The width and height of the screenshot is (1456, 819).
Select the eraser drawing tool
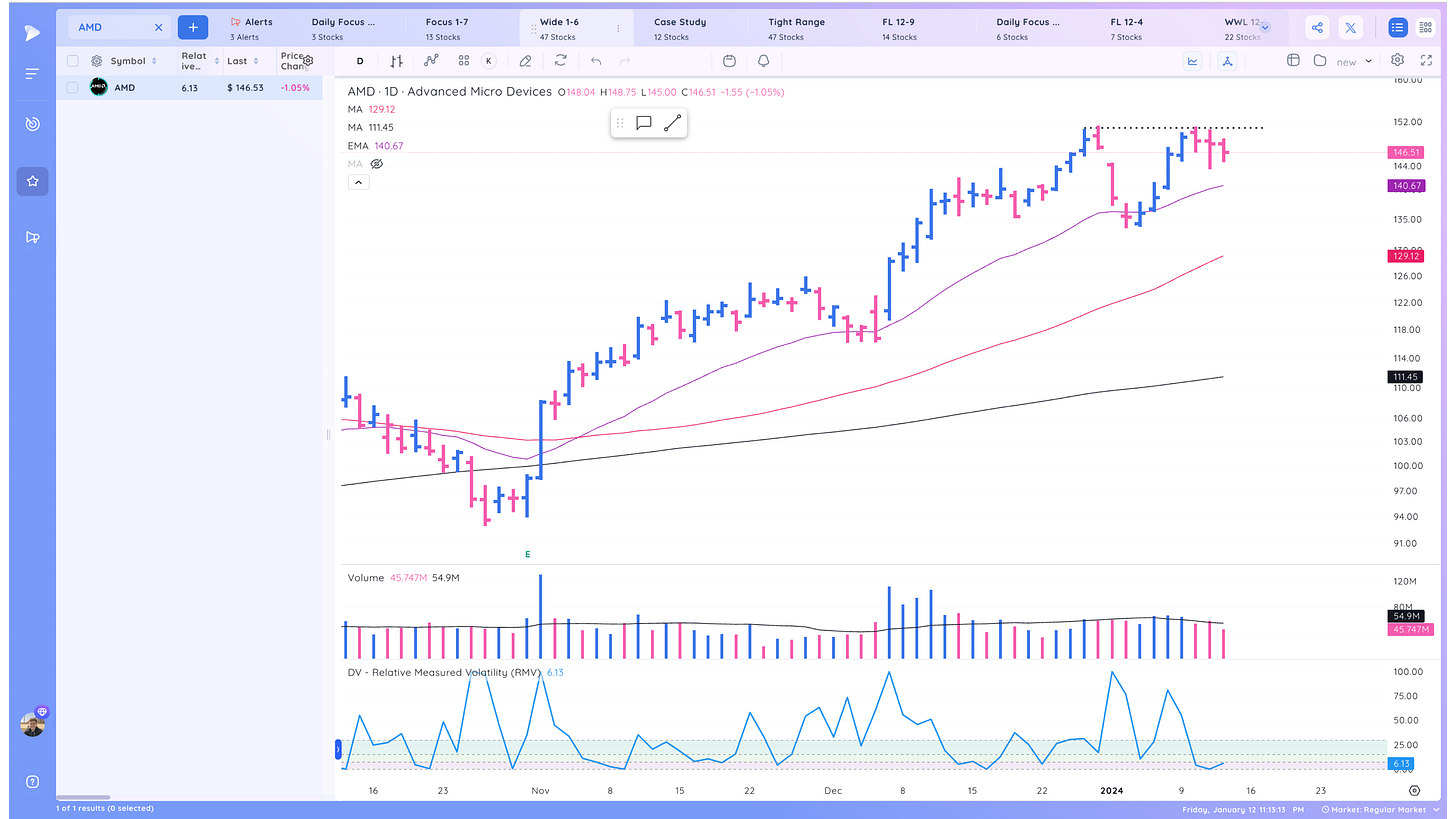point(525,61)
